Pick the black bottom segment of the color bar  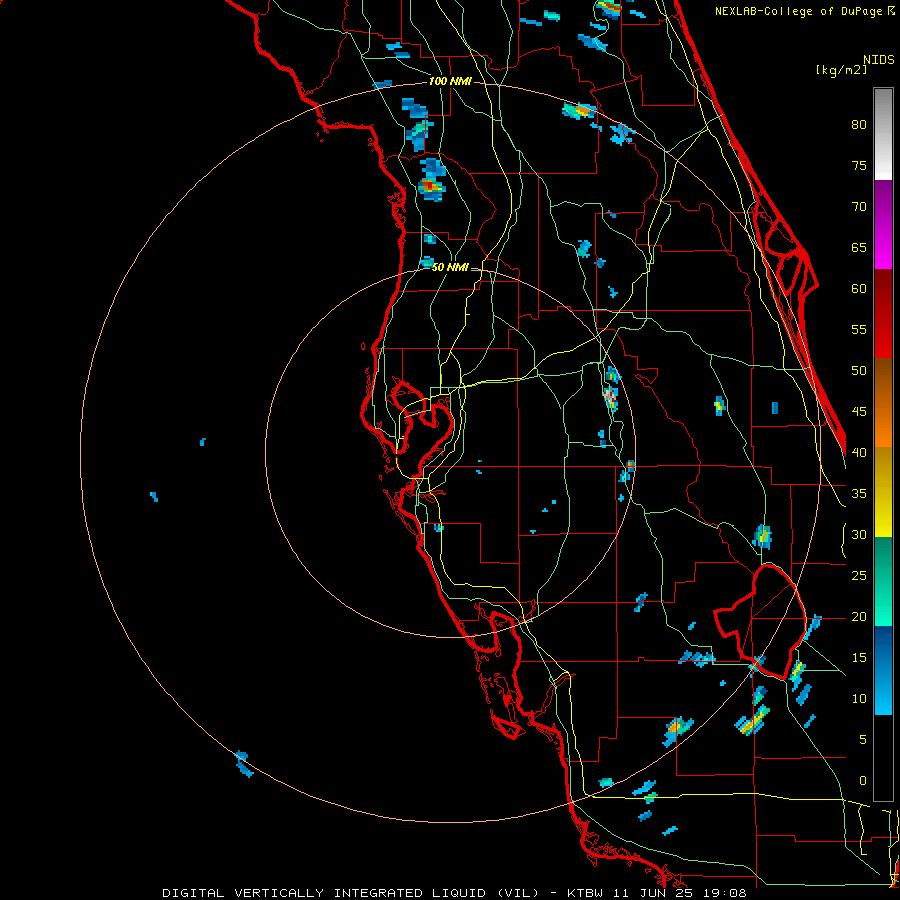click(883, 758)
